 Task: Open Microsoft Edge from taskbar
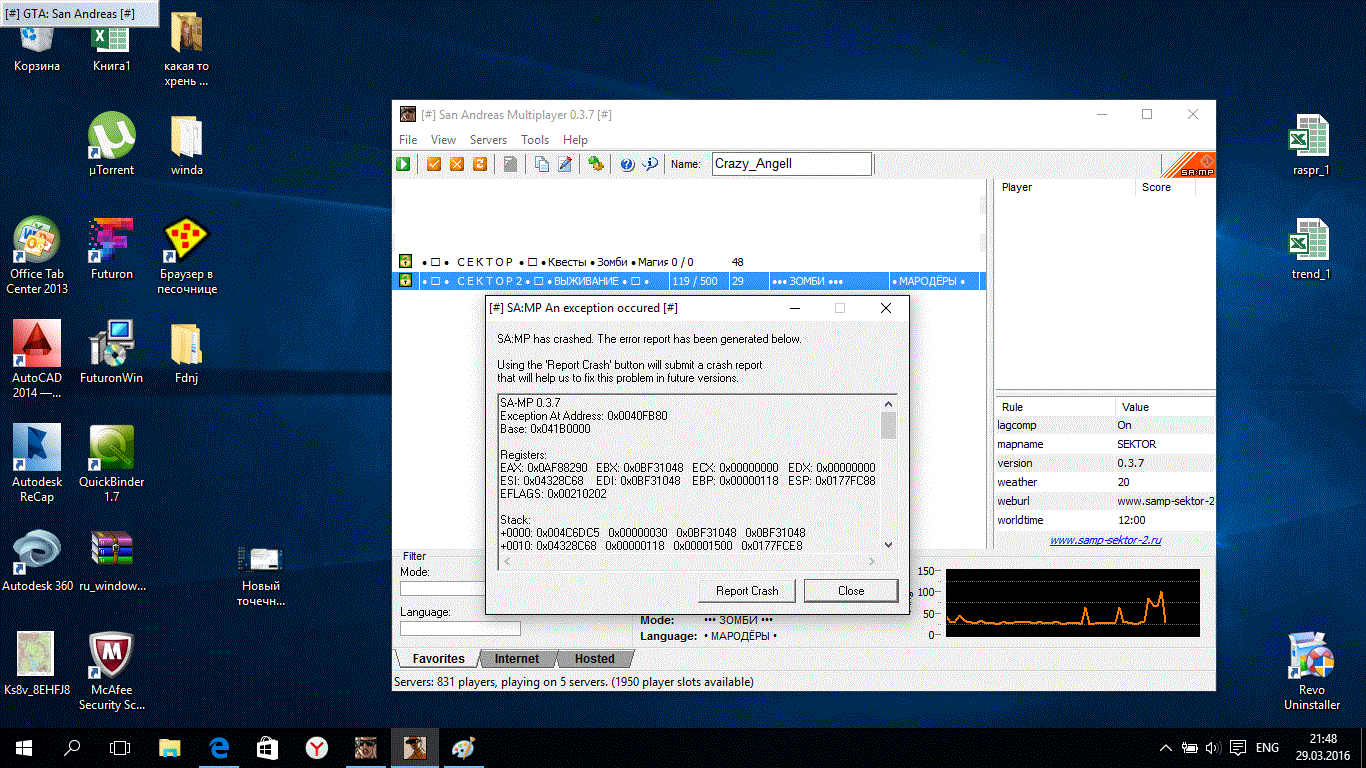pyautogui.click(x=218, y=747)
